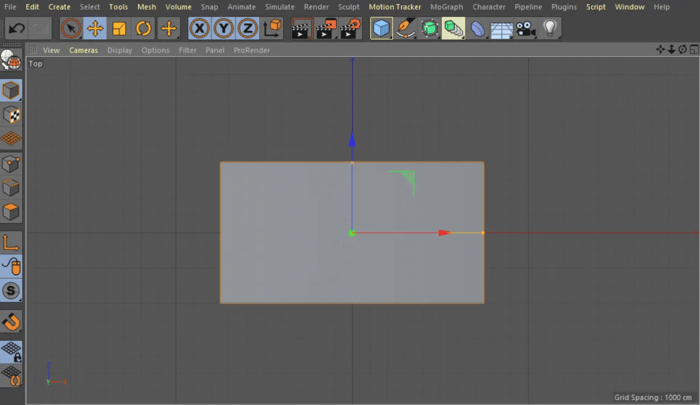Click the magnet Snap icon
This screenshot has height=405, width=700.
click(x=11, y=322)
